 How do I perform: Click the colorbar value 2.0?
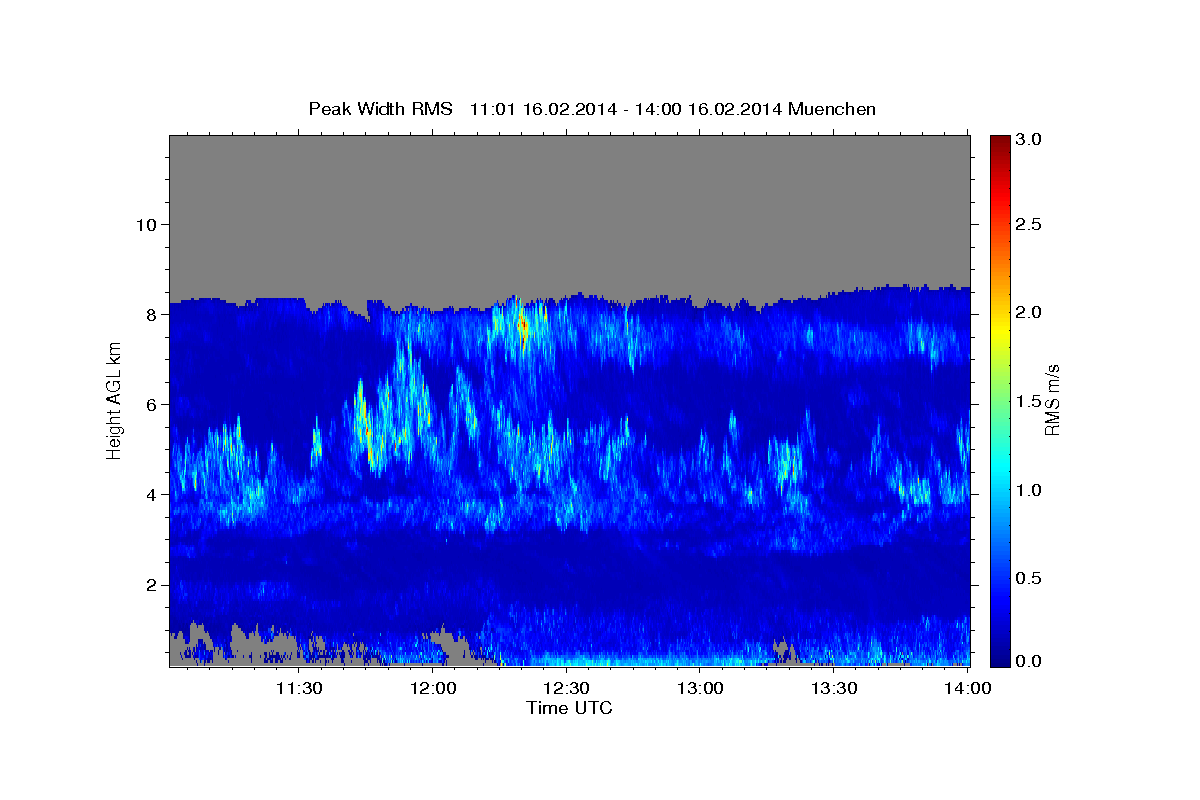(x=1029, y=313)
